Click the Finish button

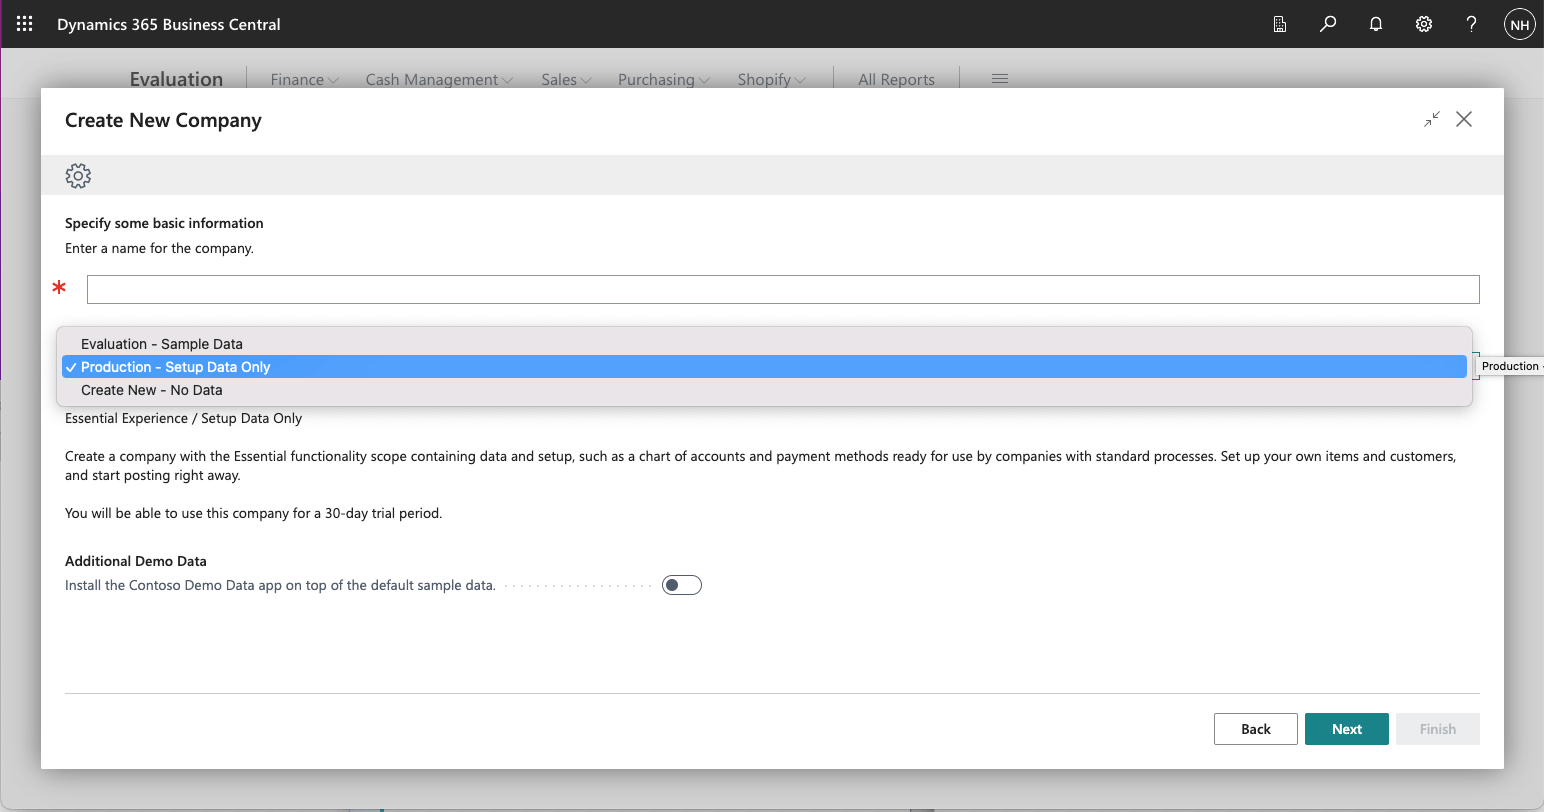point(1438,729)
